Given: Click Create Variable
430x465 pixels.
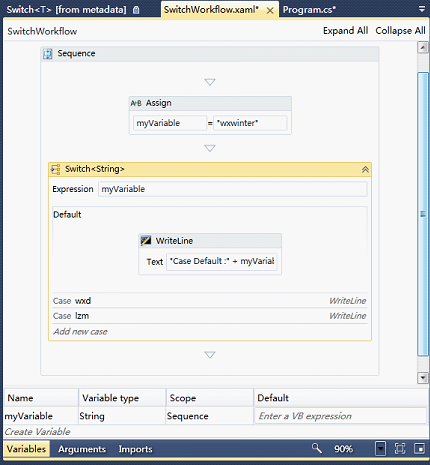Looking at the screenshot, I should [37, 432].
